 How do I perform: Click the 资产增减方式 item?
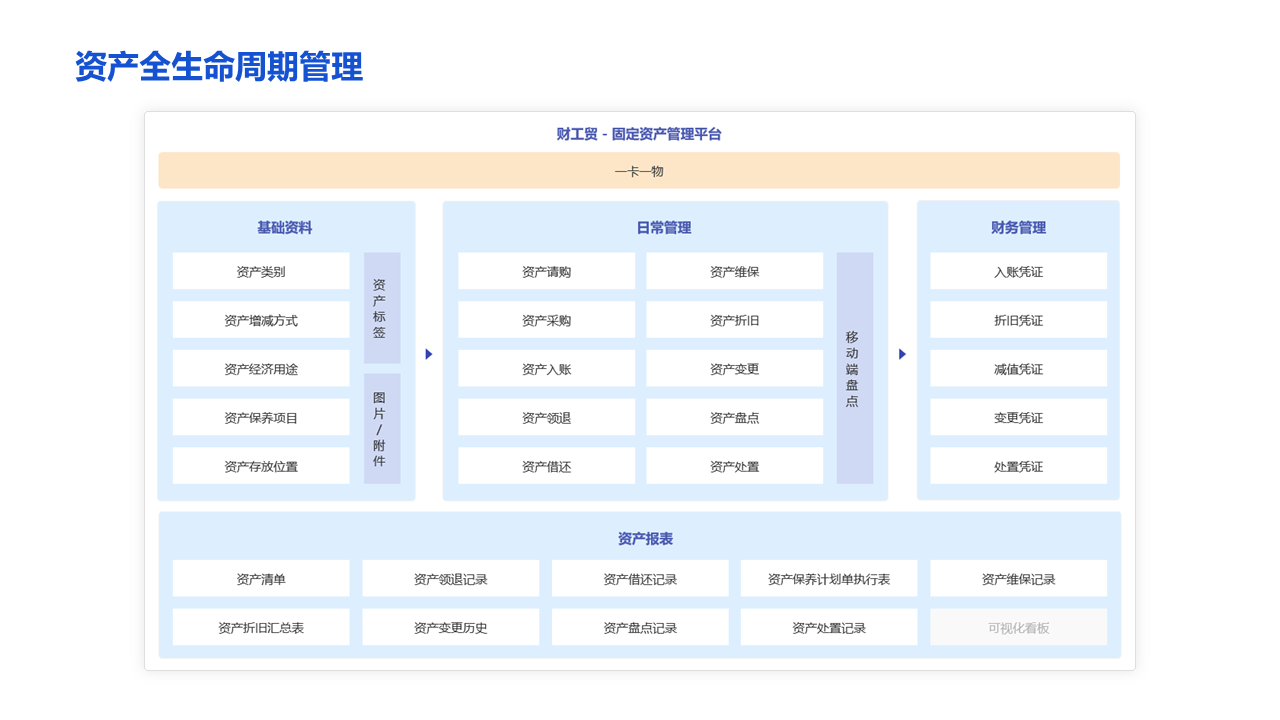(x=261, y=320)
